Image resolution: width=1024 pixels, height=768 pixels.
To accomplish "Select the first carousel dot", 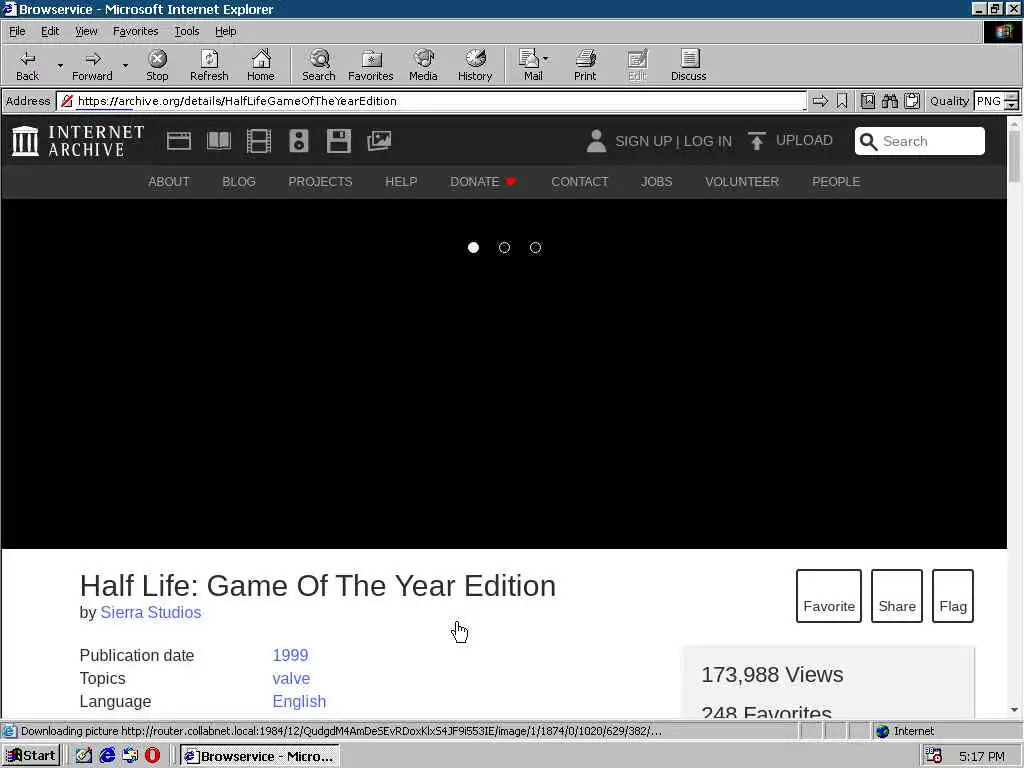I will click(473, 248).
